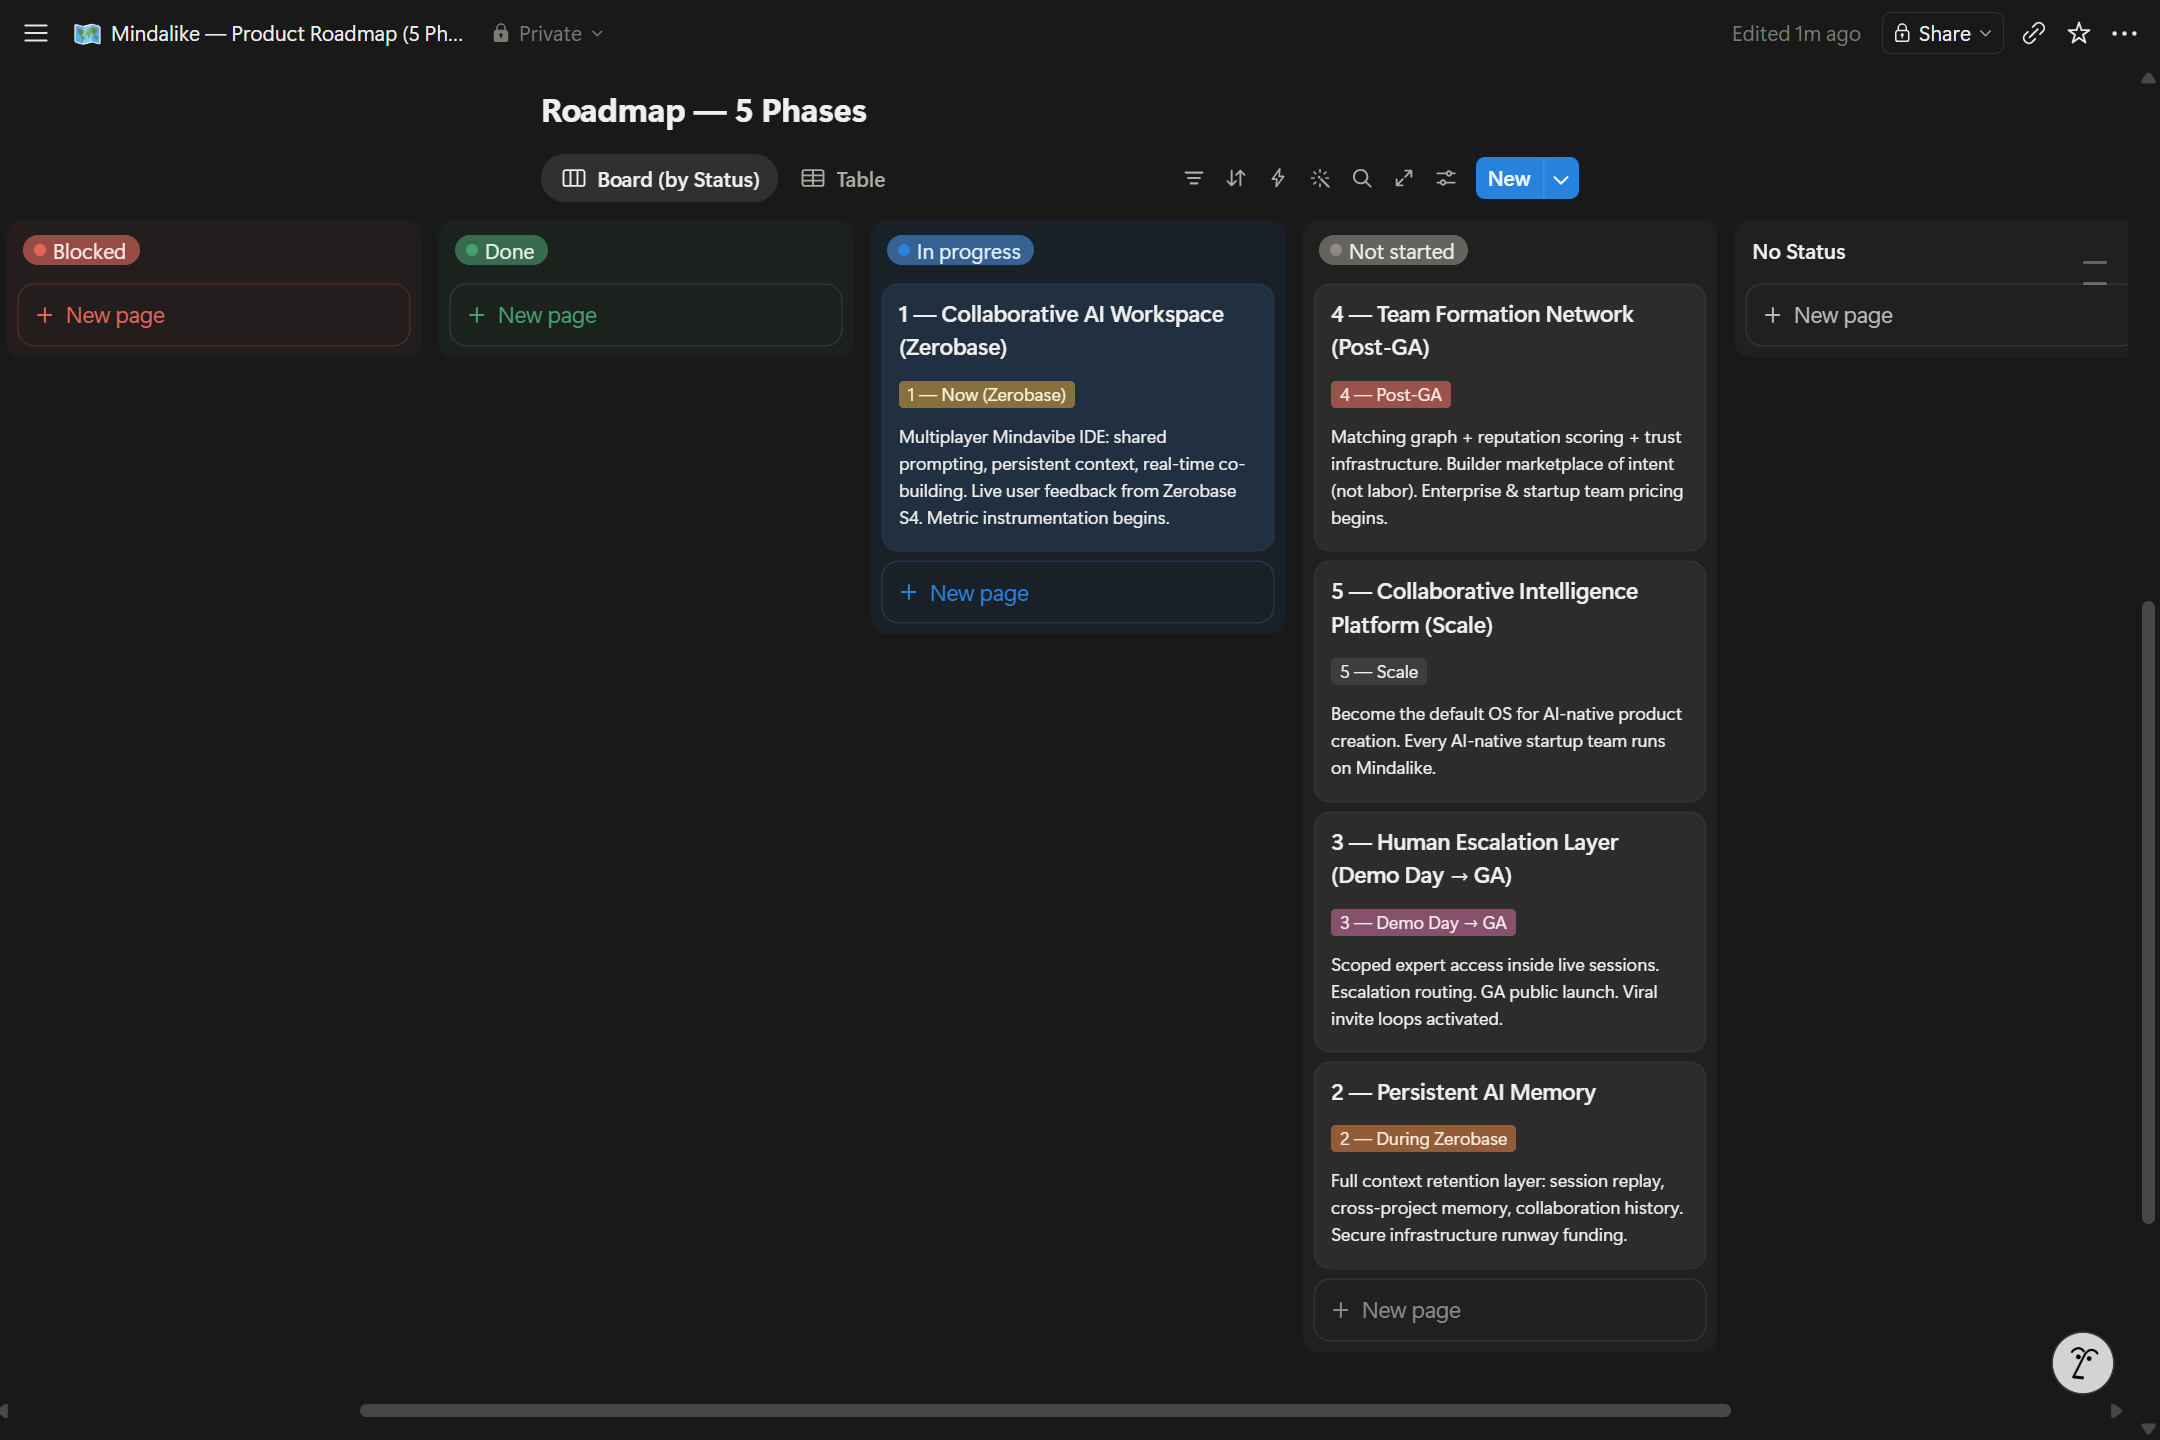
Task: Click the Scoped expert access description
Action: coord(1495,991)
